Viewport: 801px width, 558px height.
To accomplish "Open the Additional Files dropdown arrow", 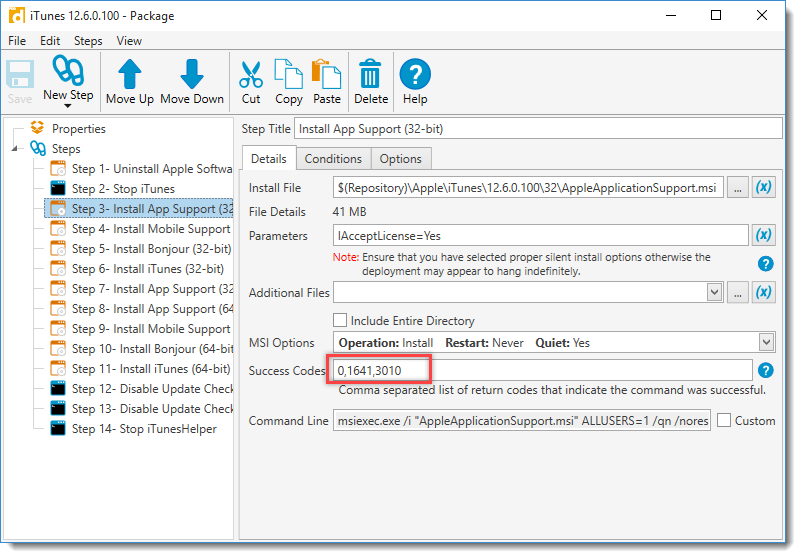I will coord(714,292).
